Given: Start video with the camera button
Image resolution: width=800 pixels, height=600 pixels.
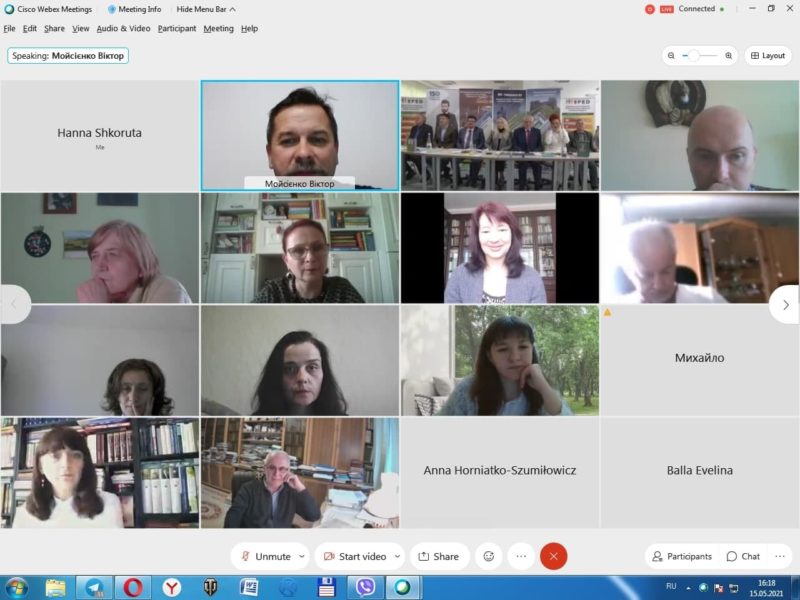Looking at the screenshot, I should coord(354,557).
